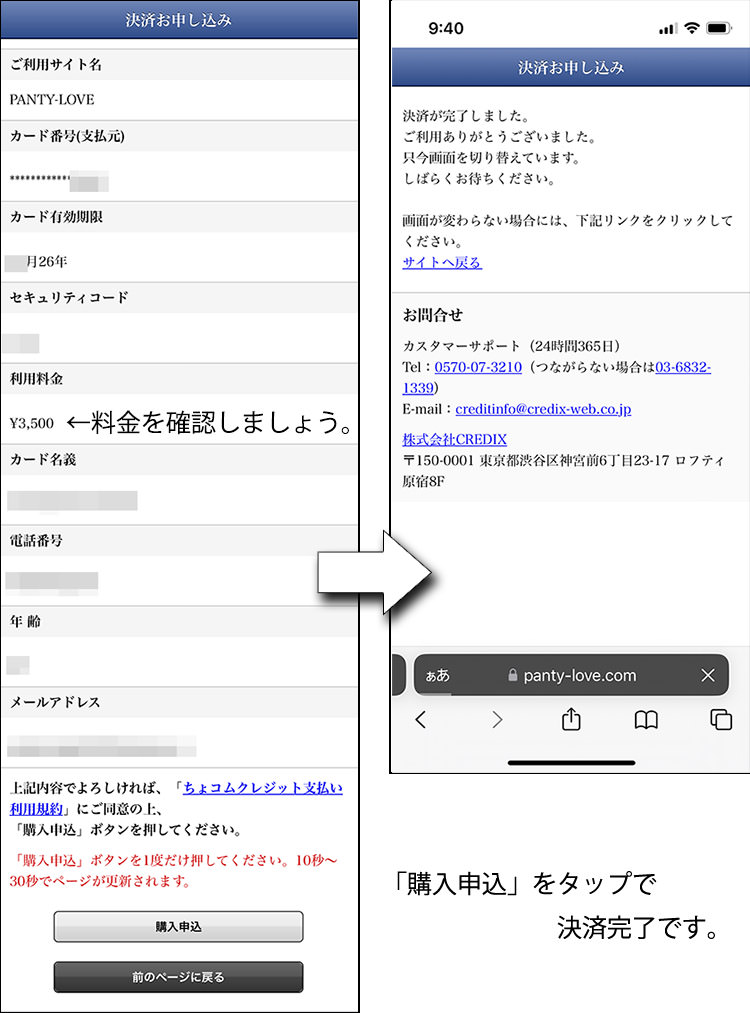This screenshot has height=1013, width=750.
Task: Call the 0570-07-3210 phone link
Action: point(478,367)
